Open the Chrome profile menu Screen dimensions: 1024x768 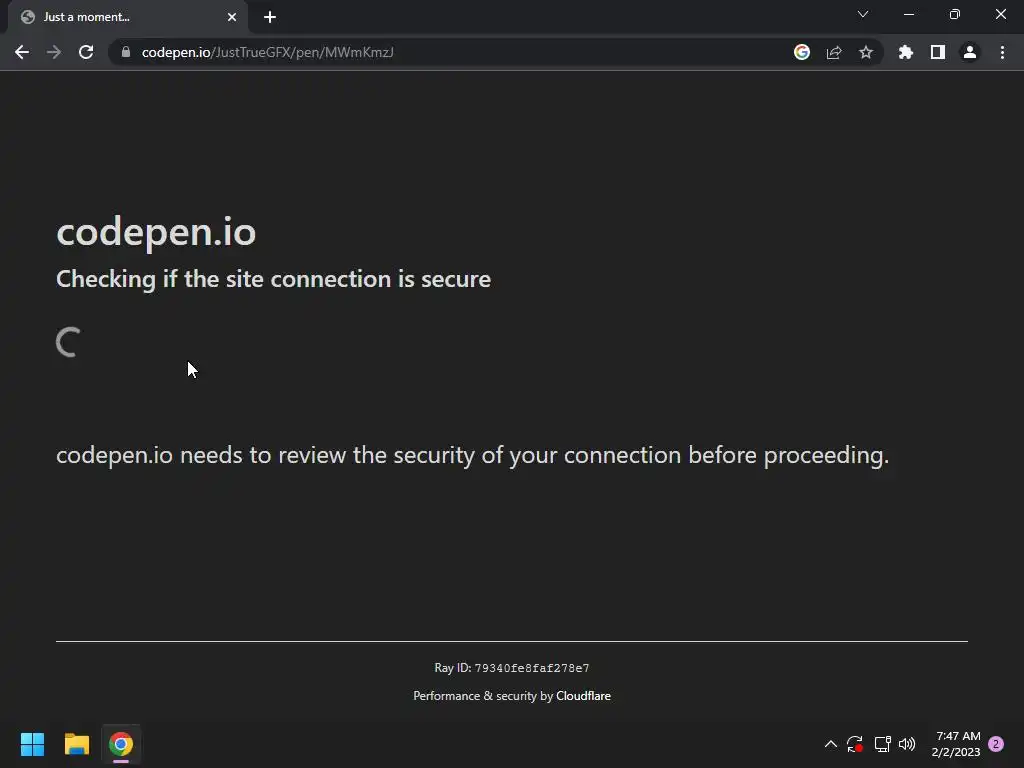pos(970,52)
